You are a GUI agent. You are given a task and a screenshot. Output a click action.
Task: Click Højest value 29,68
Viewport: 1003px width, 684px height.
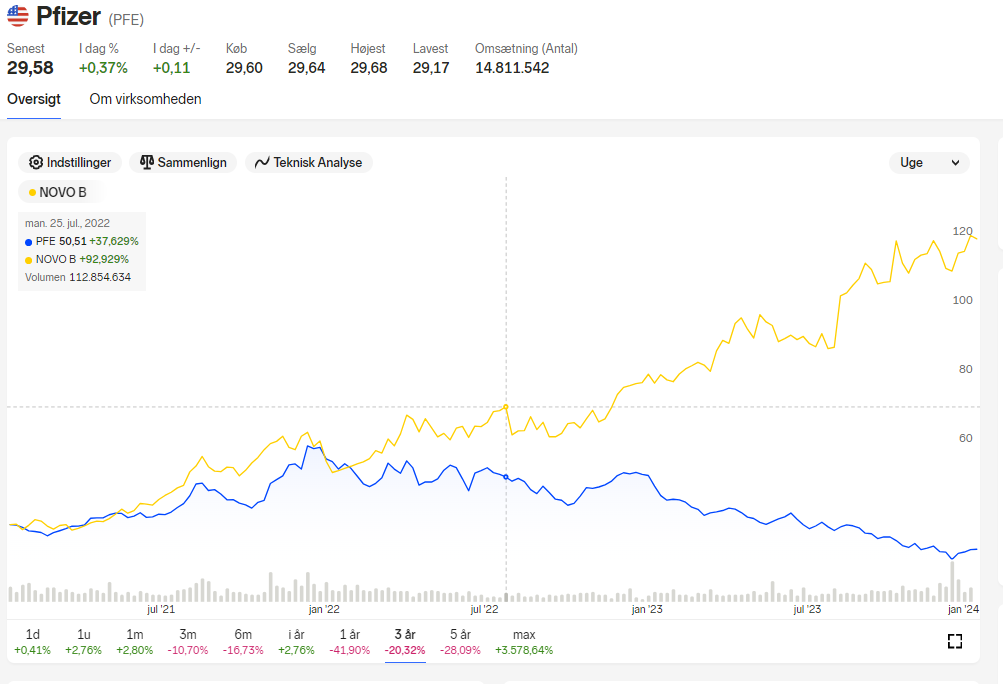coord(368,68)
